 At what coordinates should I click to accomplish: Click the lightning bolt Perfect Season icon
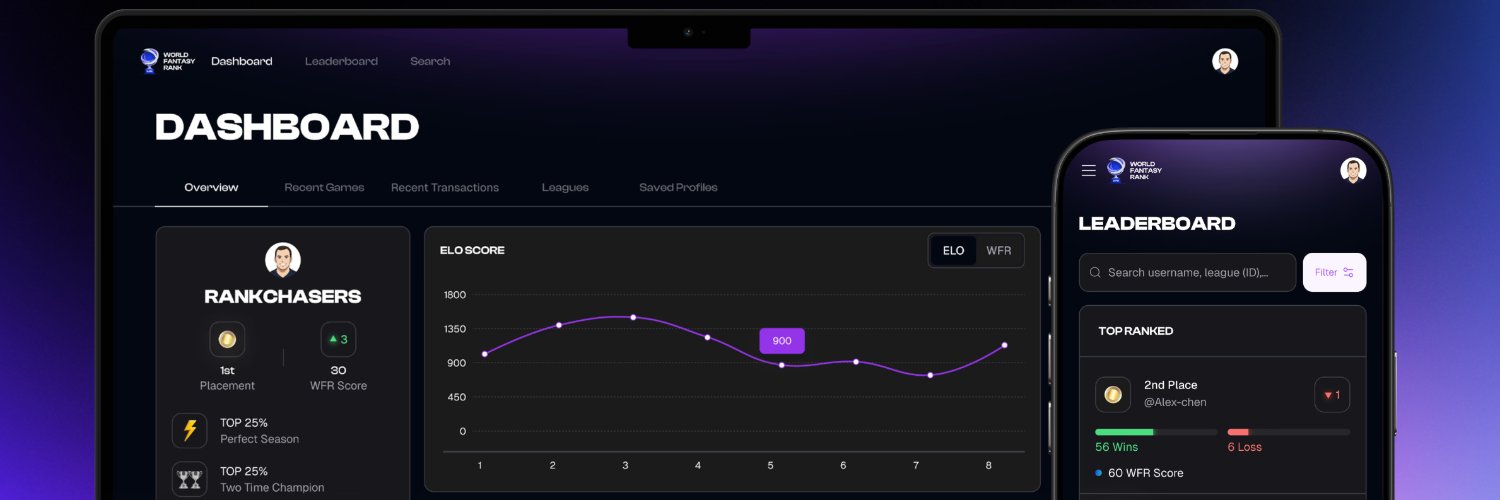pos(190,430)
